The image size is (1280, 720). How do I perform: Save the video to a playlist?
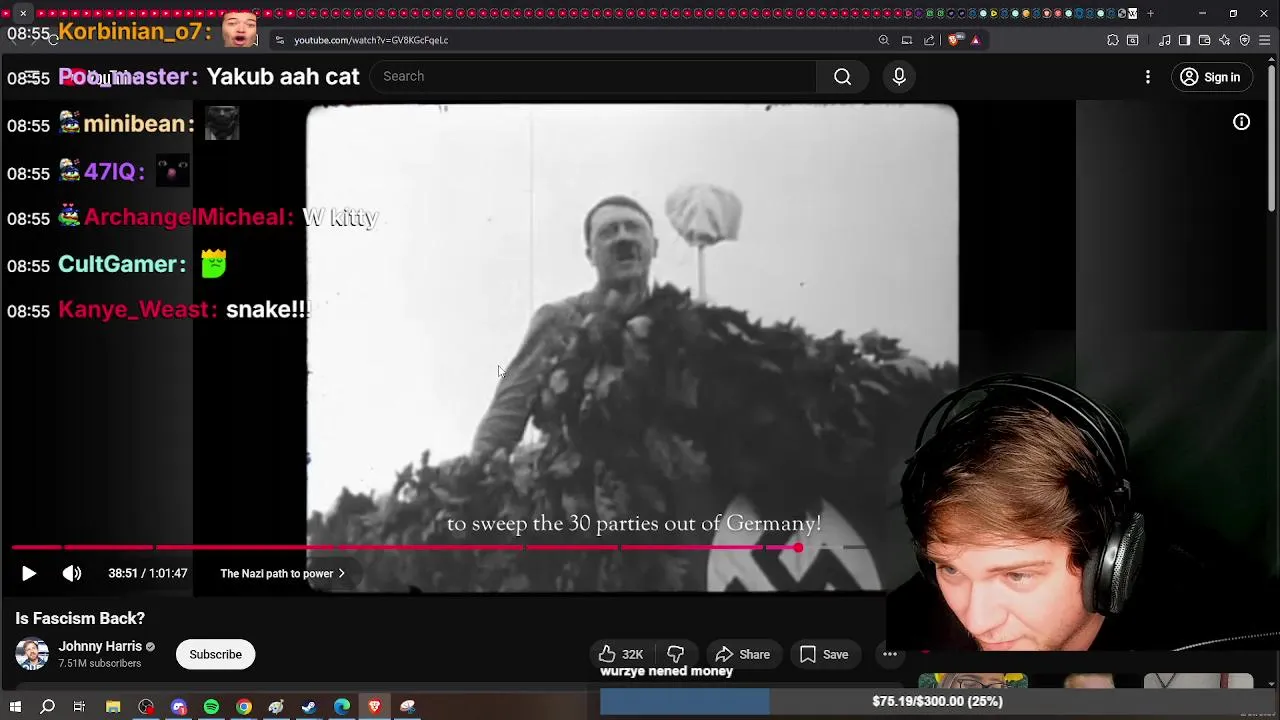pyautogui.click(x=824, y=654)
